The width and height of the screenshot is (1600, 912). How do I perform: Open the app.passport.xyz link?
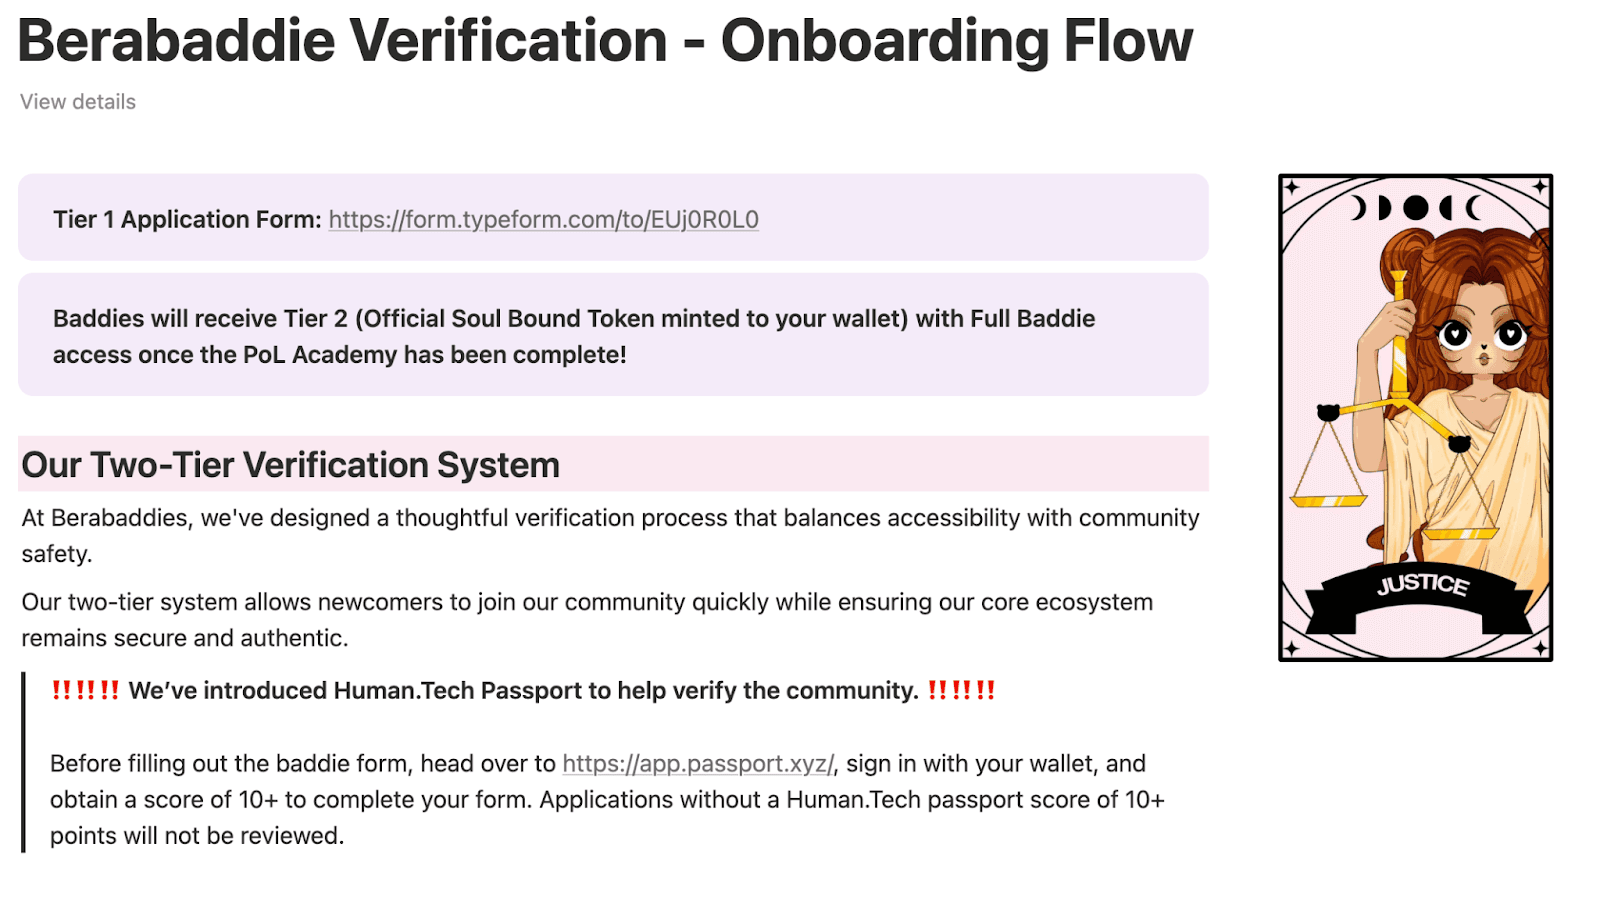(x=698, y=764)
